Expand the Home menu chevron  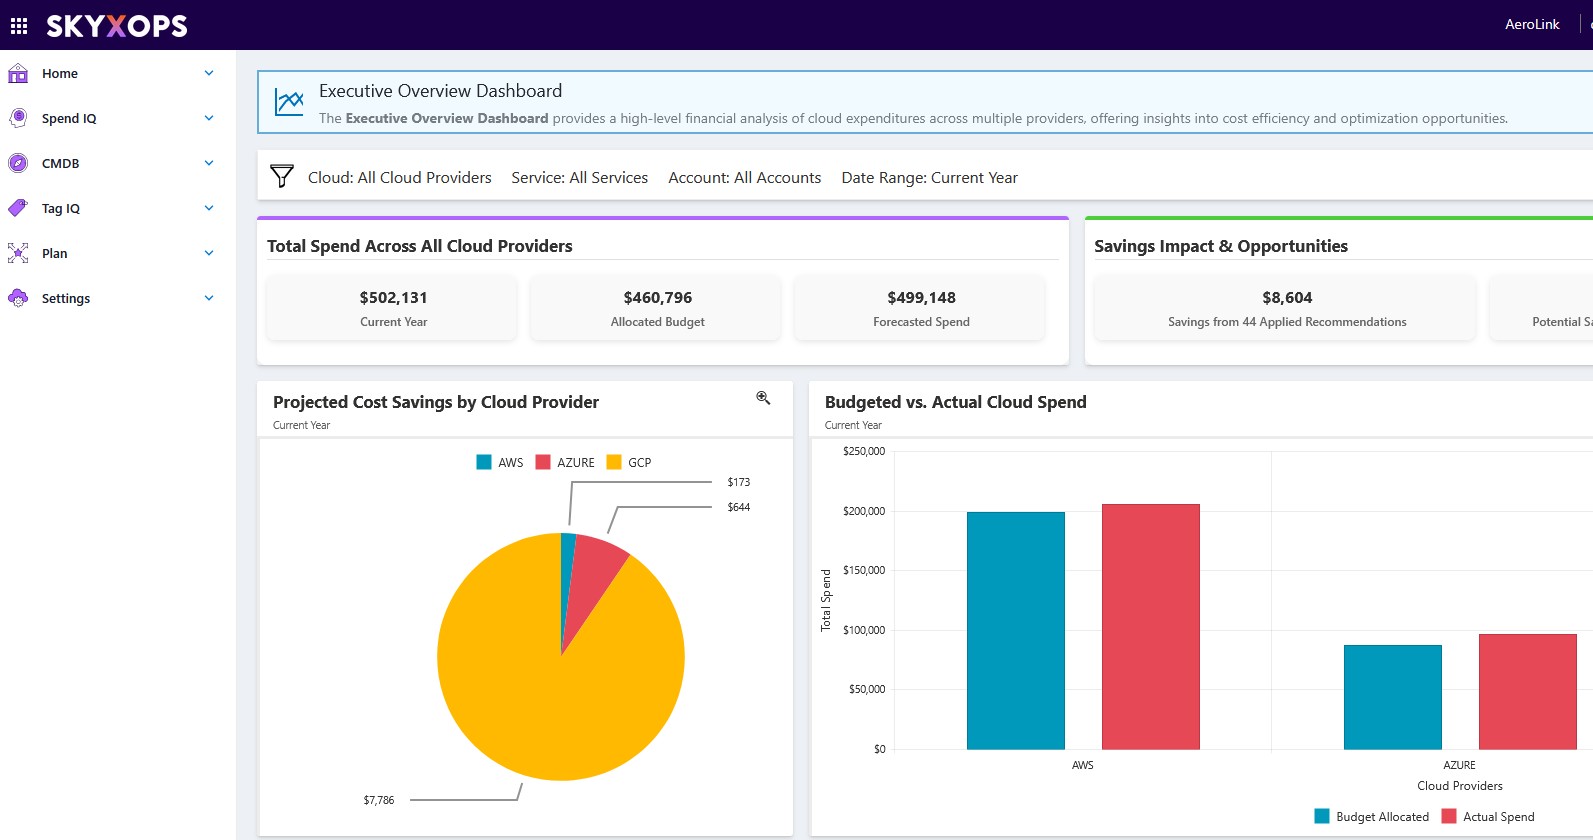pyautogui.click(x=209, y=73)
